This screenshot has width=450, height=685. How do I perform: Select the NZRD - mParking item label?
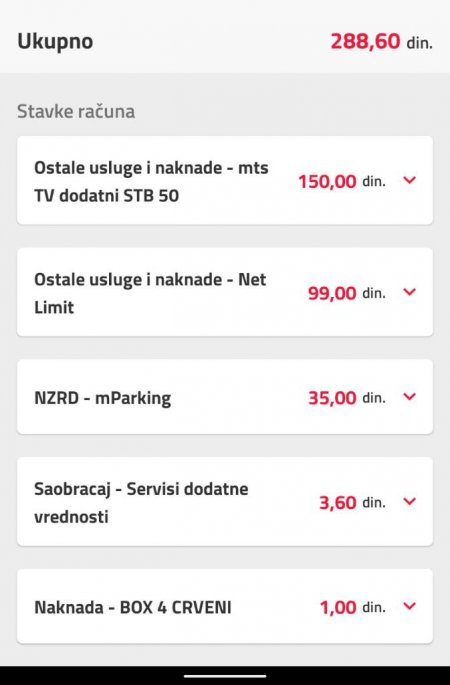pyautogui.click(x=103, y=398)
